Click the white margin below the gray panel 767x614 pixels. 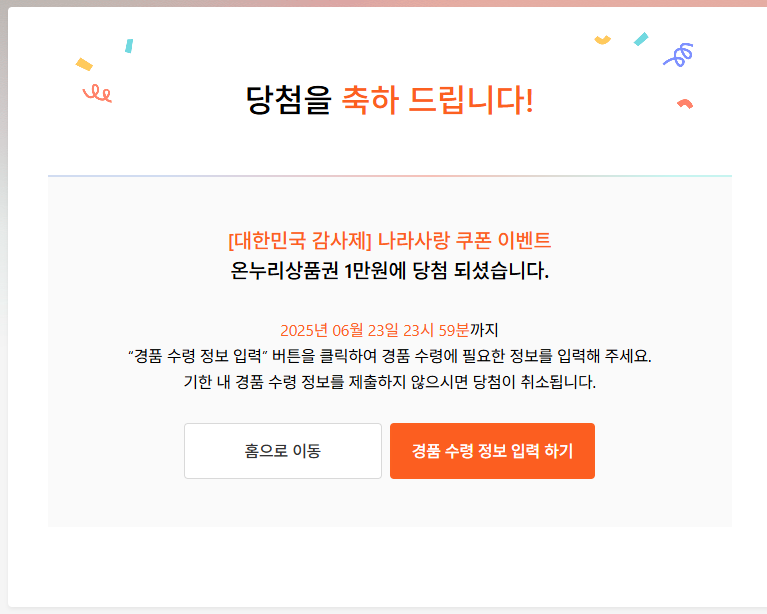[389, 567]
